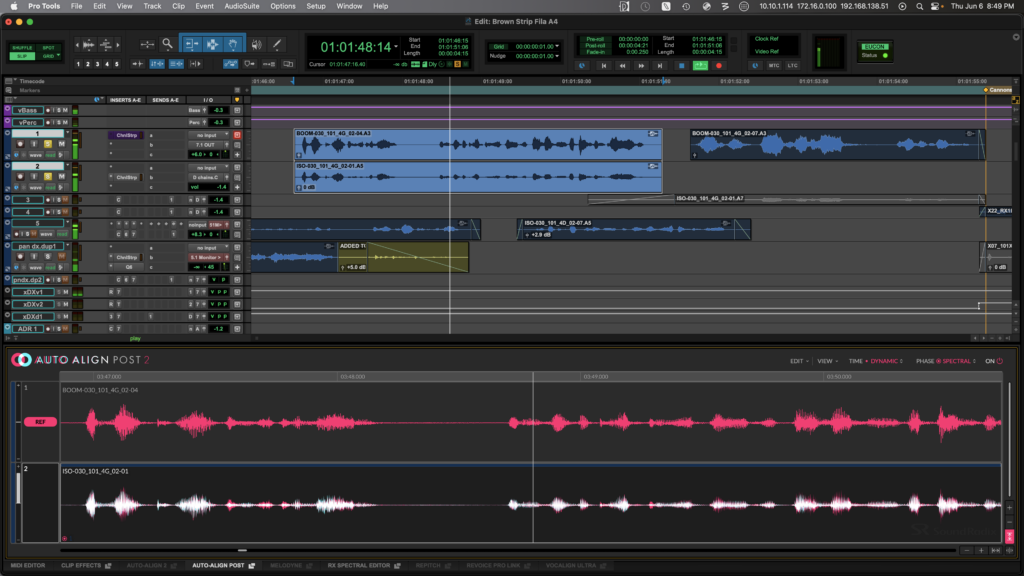Image resolution: width=1024 pixels, height=576 pixels.
Task: Select zoom preset 3
Action: point(97,64)
